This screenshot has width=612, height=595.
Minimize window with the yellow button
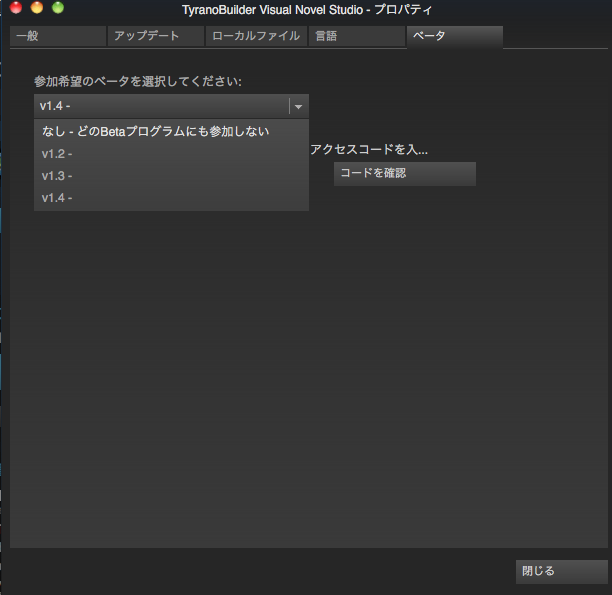37,7
